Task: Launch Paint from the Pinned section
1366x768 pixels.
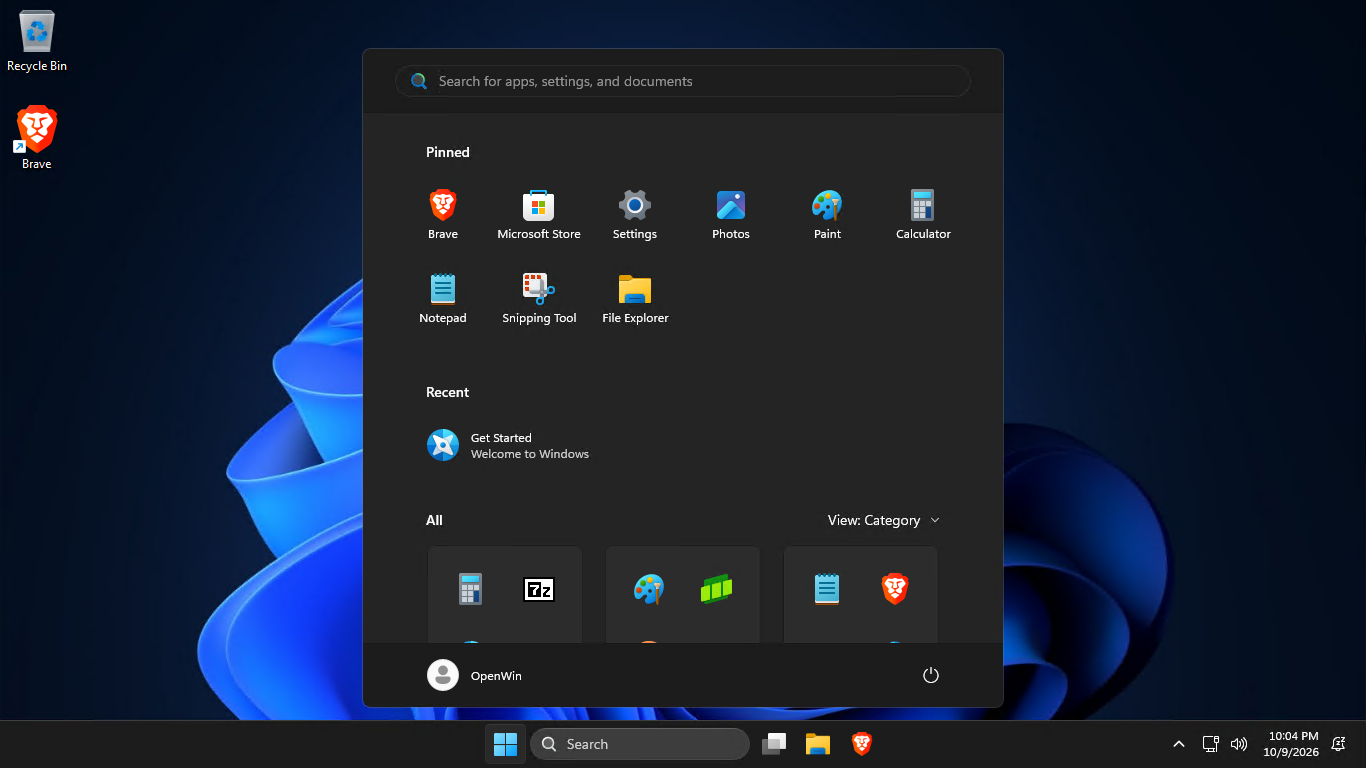Action: point(827,214)
